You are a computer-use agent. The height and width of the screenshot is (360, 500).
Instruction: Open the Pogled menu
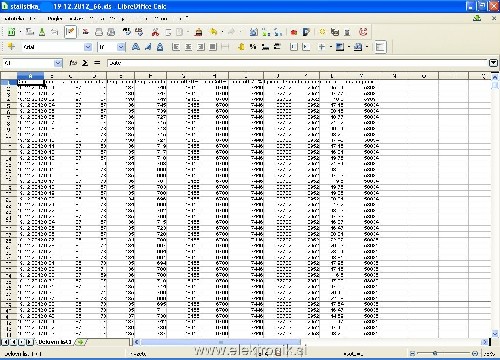click(x=55, y=18)
